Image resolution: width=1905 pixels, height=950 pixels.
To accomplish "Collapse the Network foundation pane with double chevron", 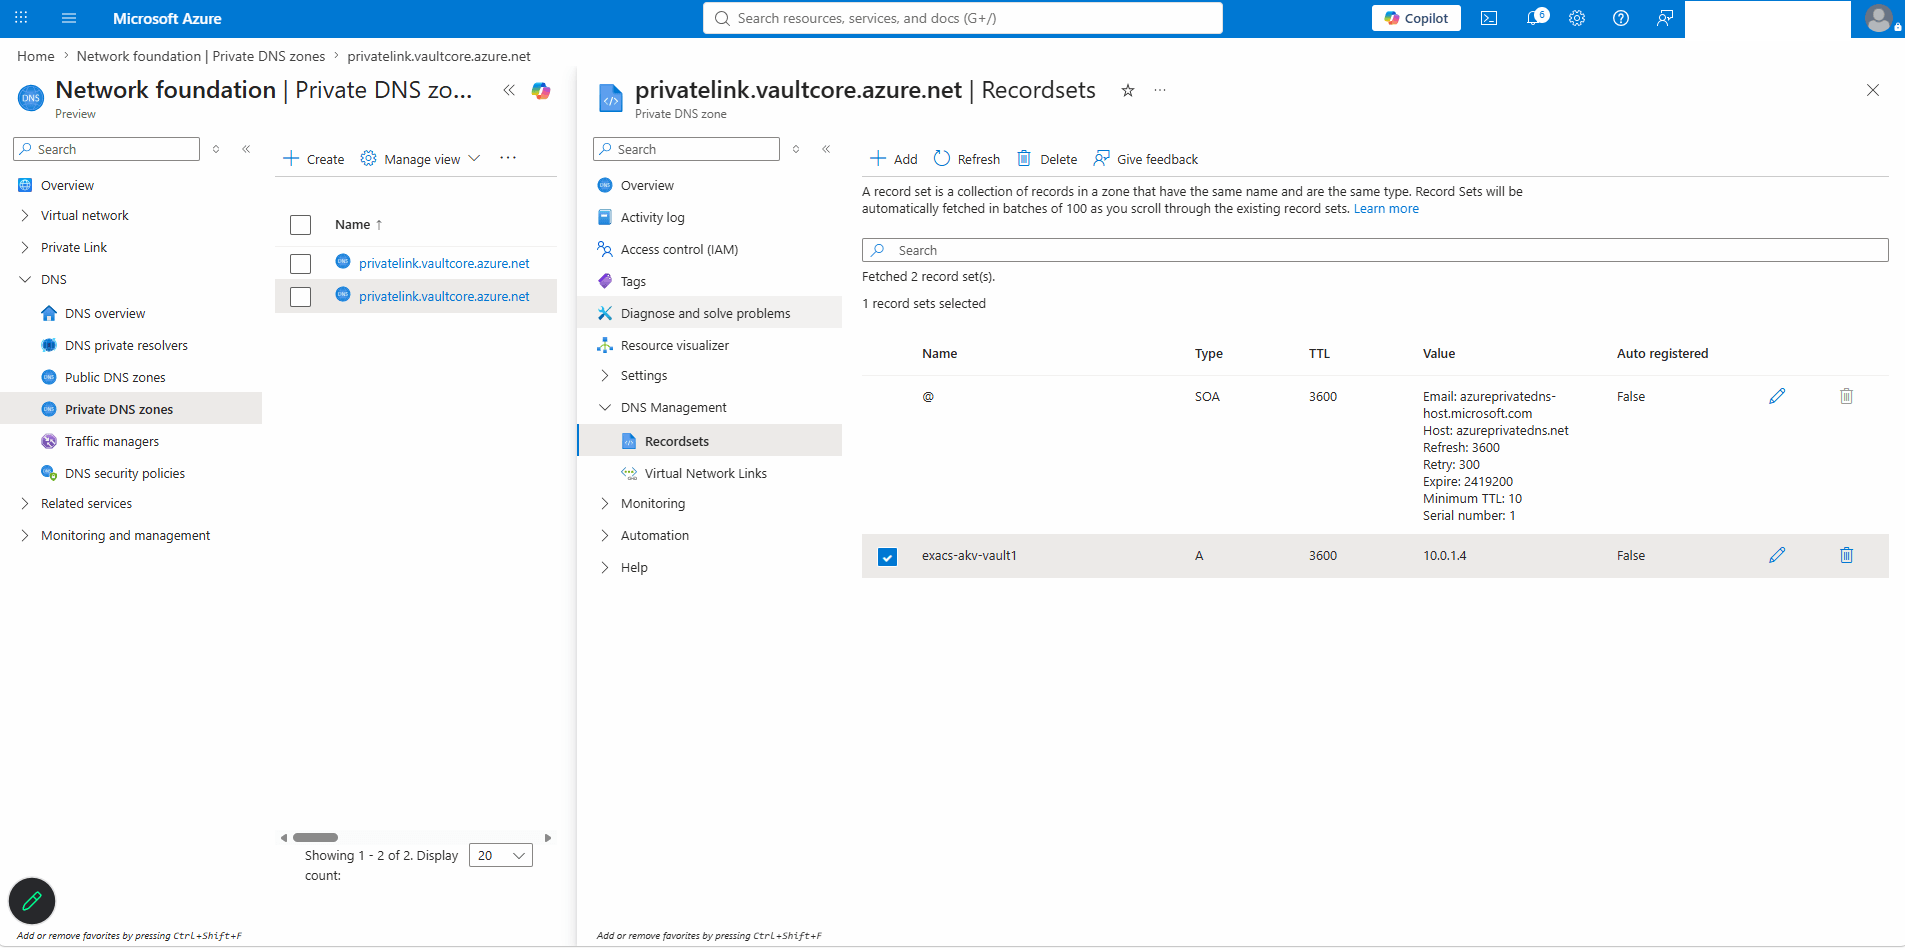I will point(509,90).
